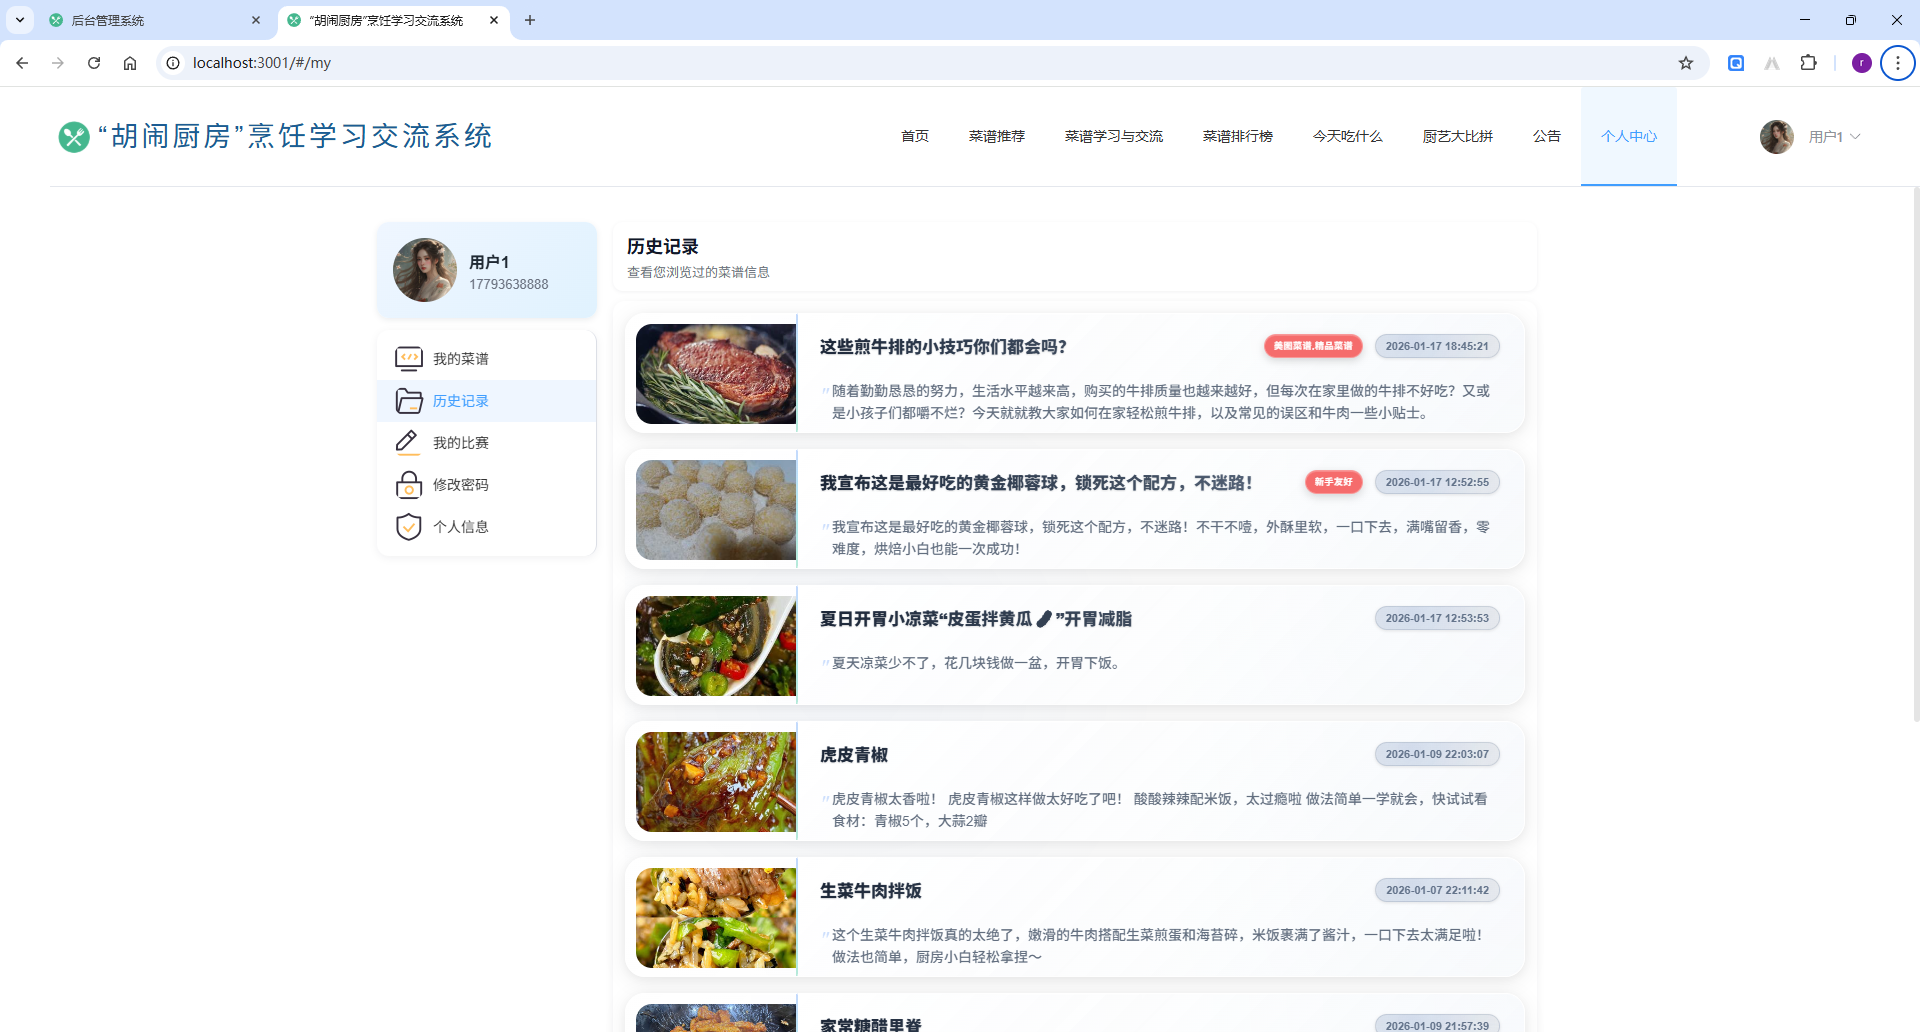1920x1032 pixels.
Task: Click the site info icon in address bar
Action: pos(173,63)
